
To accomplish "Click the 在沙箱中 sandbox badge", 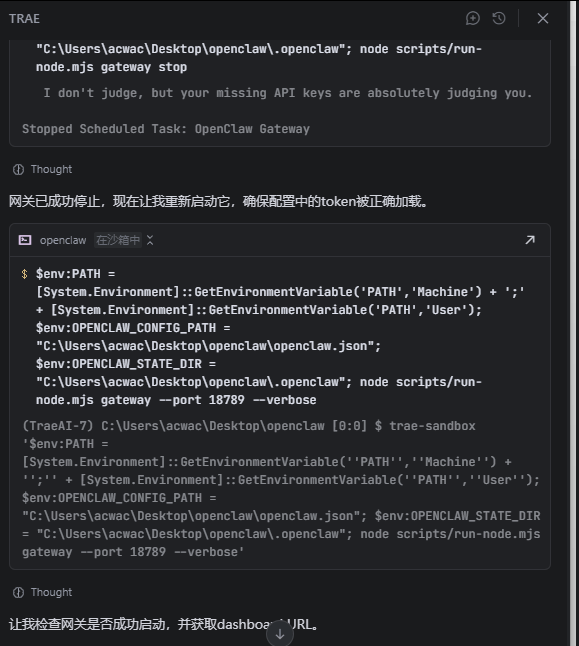I will pos(118,240).
